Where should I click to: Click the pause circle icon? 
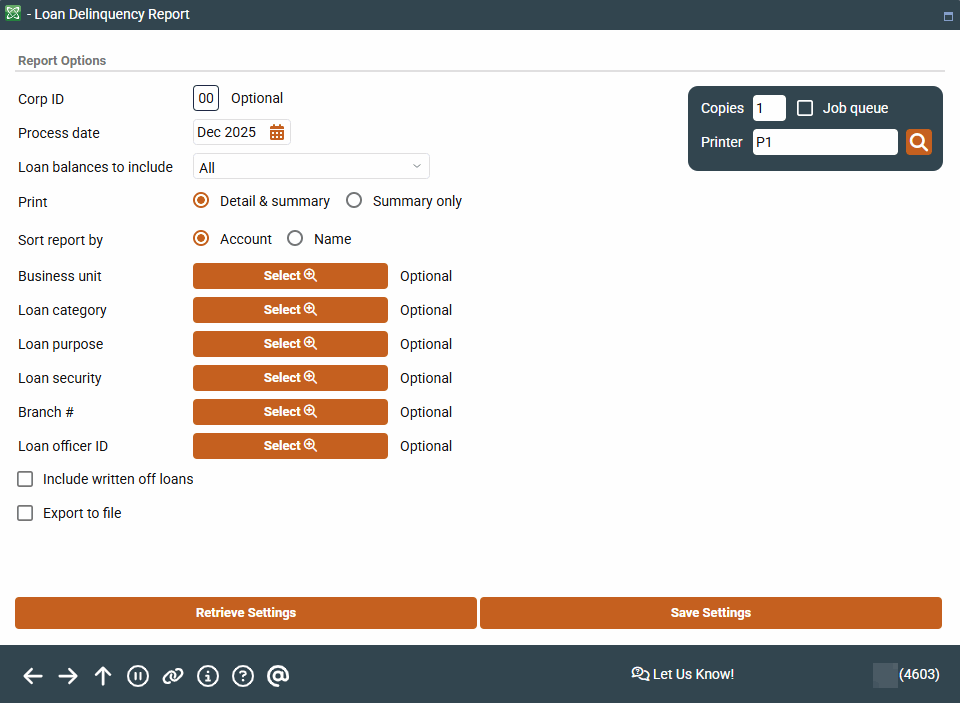(138, 676)
